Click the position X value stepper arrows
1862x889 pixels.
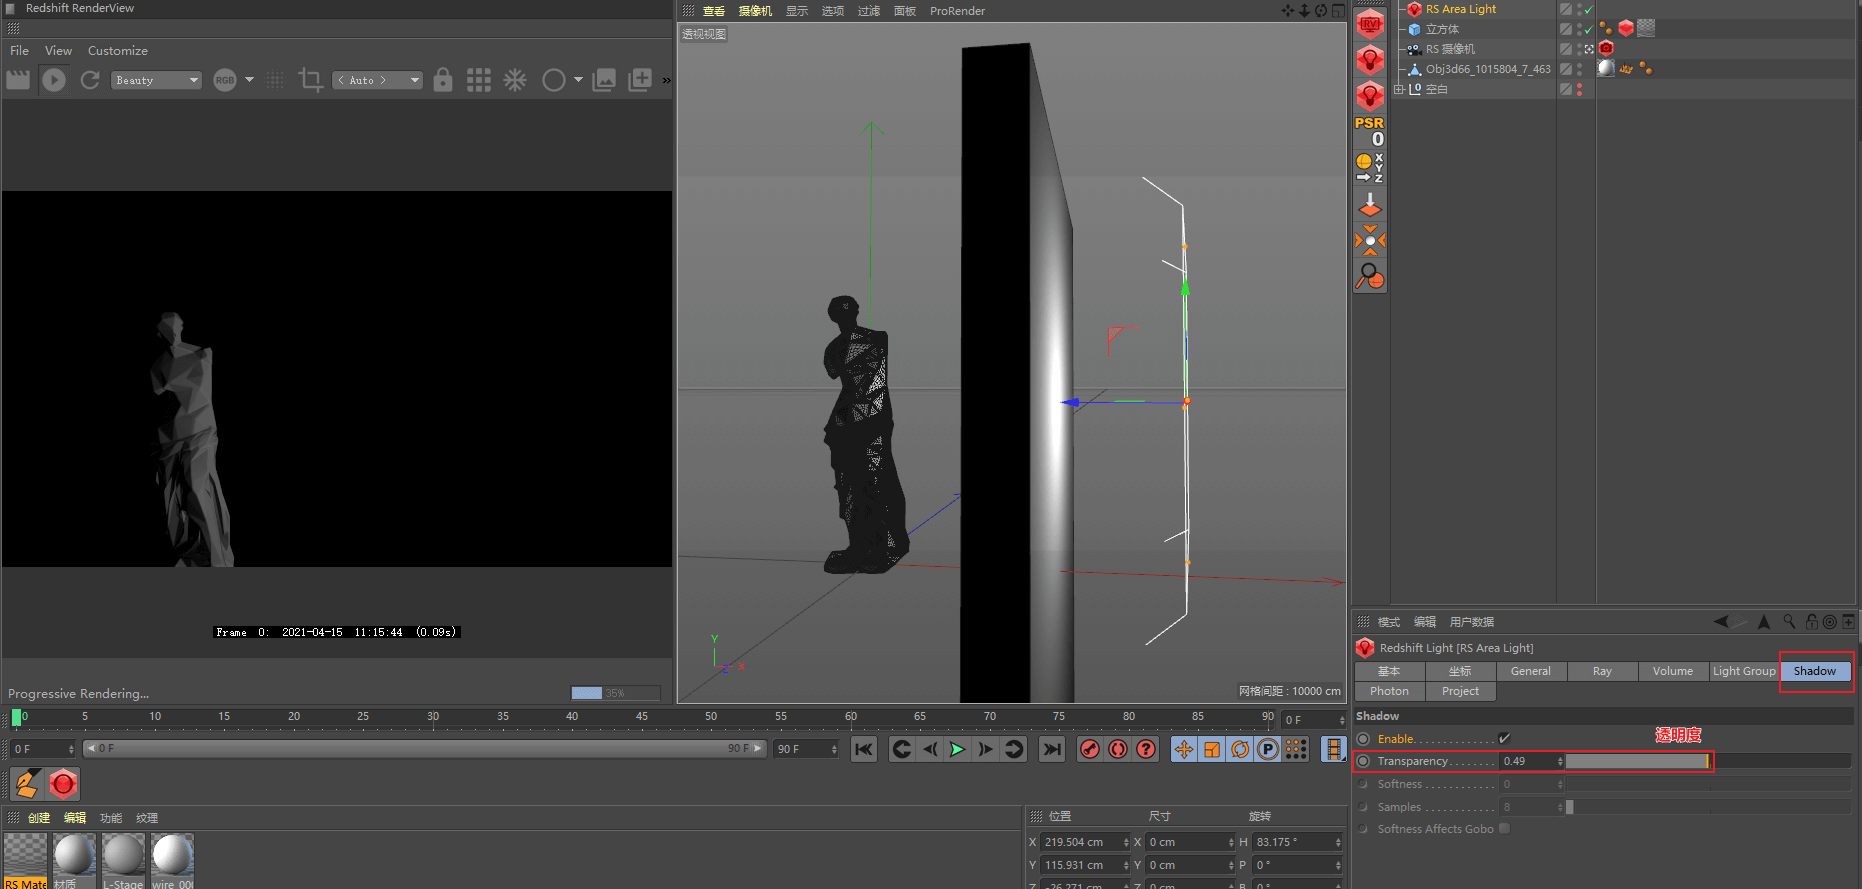1126,842
